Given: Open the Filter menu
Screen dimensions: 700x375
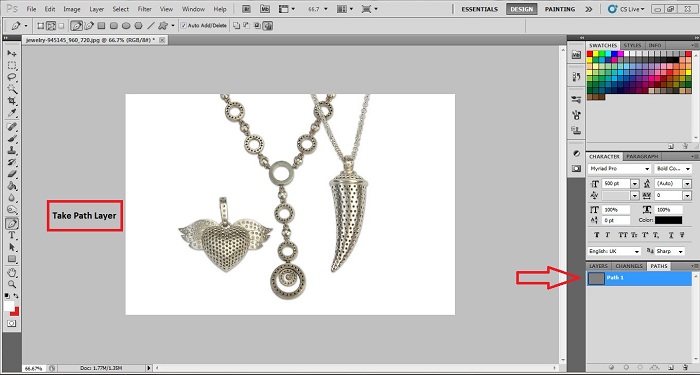Looking at the screenshot, I should [144, 9].
